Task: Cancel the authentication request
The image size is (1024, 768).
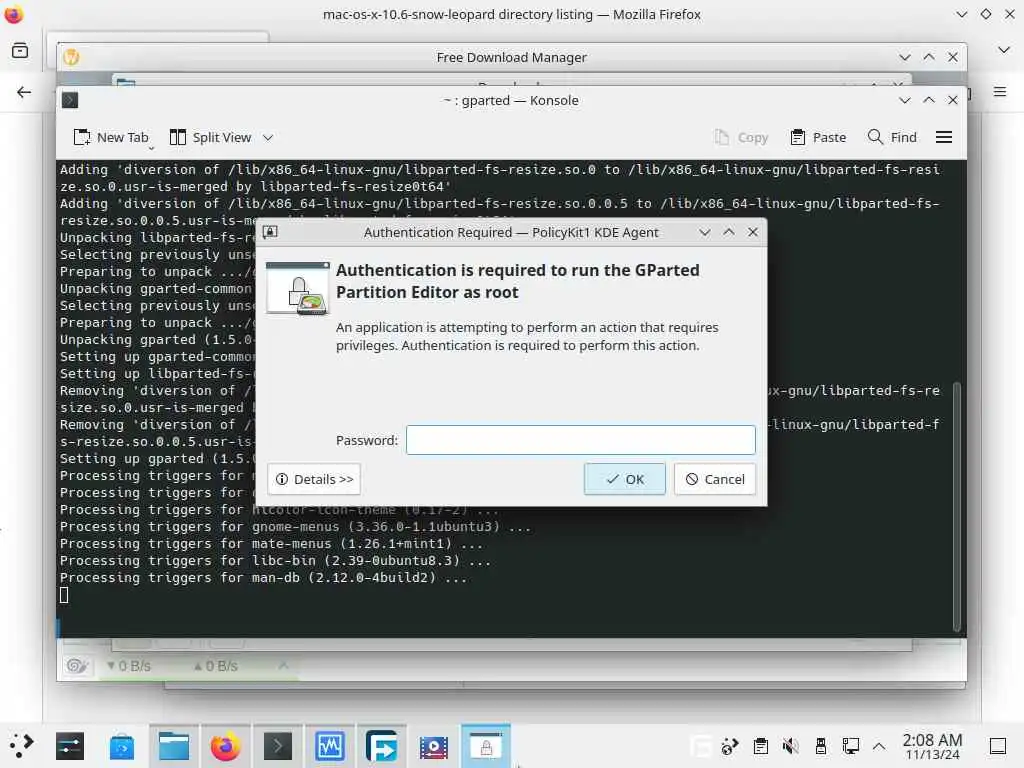Action: (x=714, y=479)
